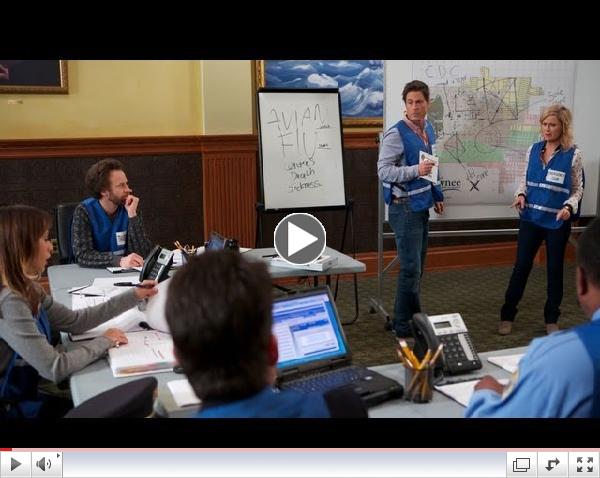
Task: Click the share arrow icon
Action: (552, 464)
